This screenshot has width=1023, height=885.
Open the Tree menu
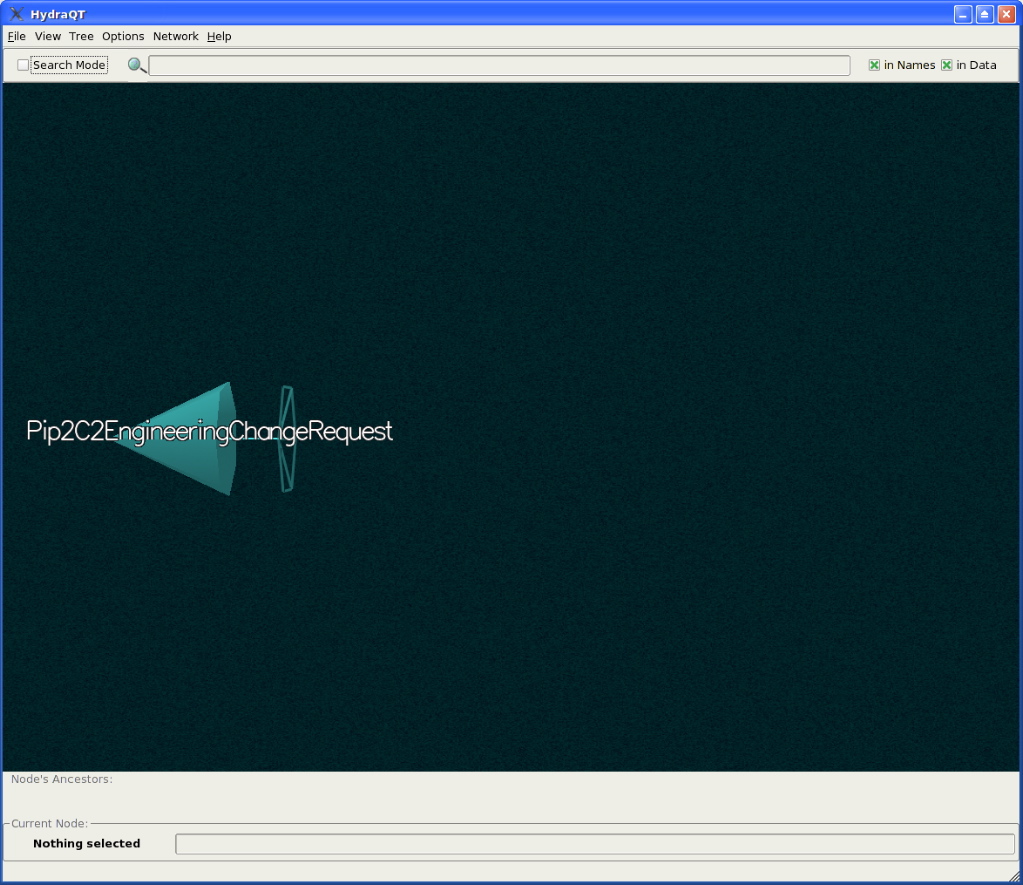click(x=81, y=37)
